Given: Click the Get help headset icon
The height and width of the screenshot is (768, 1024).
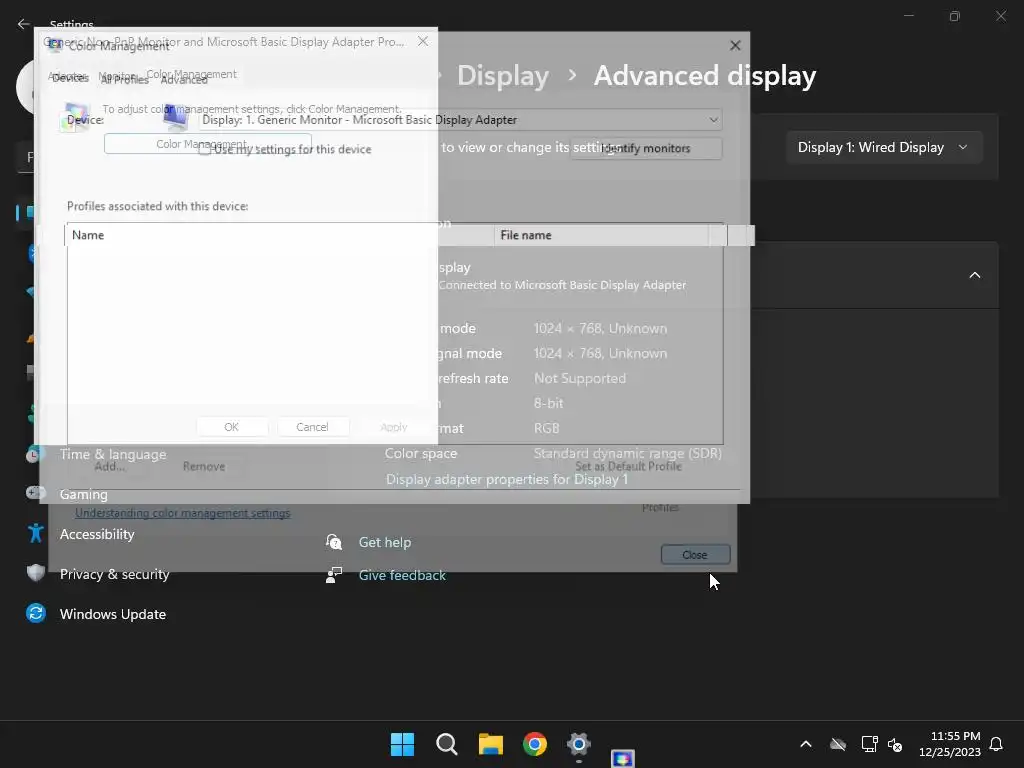Looking at the screenshot, I should click(x=334, y=541).
